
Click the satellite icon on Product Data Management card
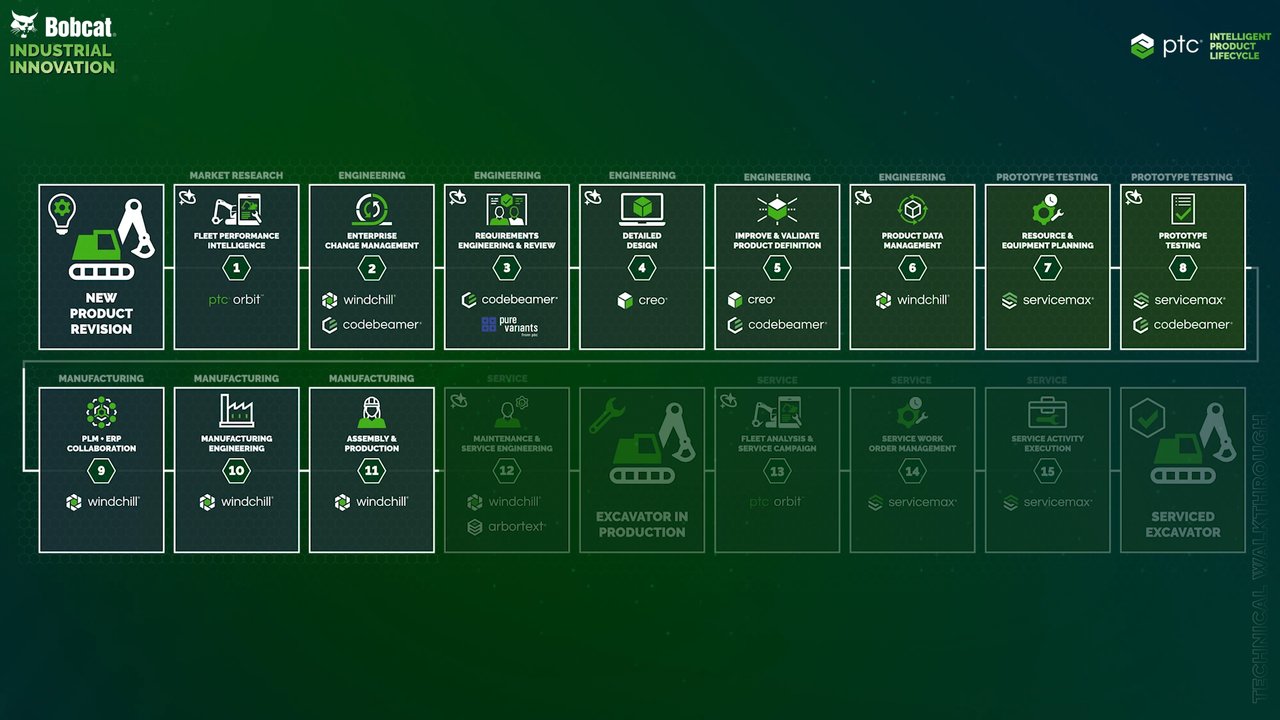tap(862, 197)
